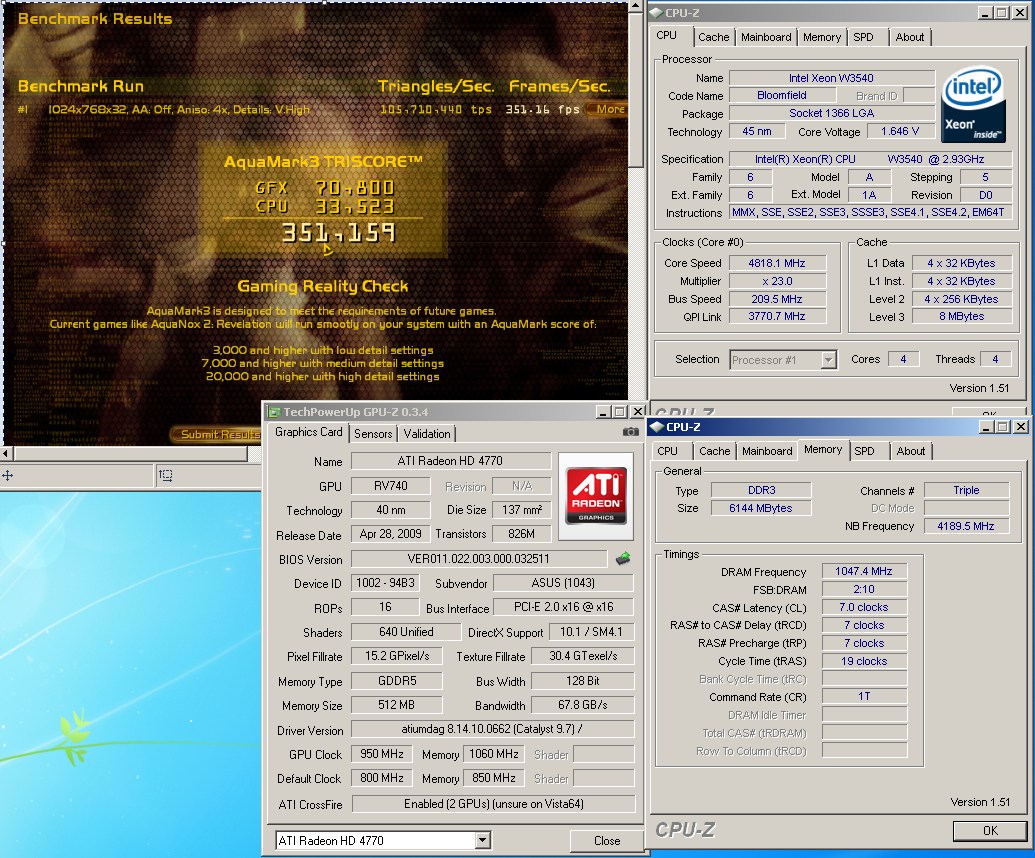Open the Processor #1 selection dropdown
Screen dimensions: 1035x858
[828, 360]
